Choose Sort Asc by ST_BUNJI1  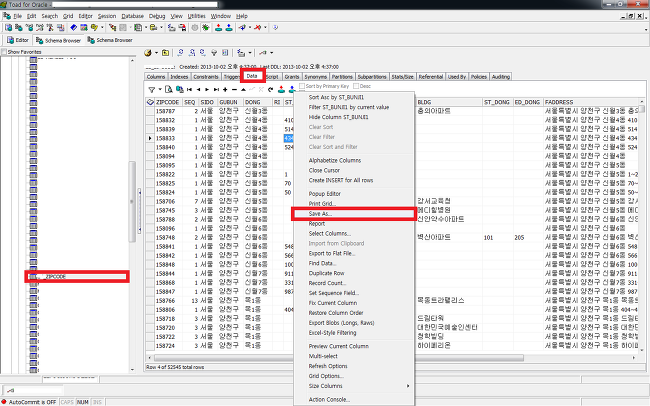coord(354,97)
